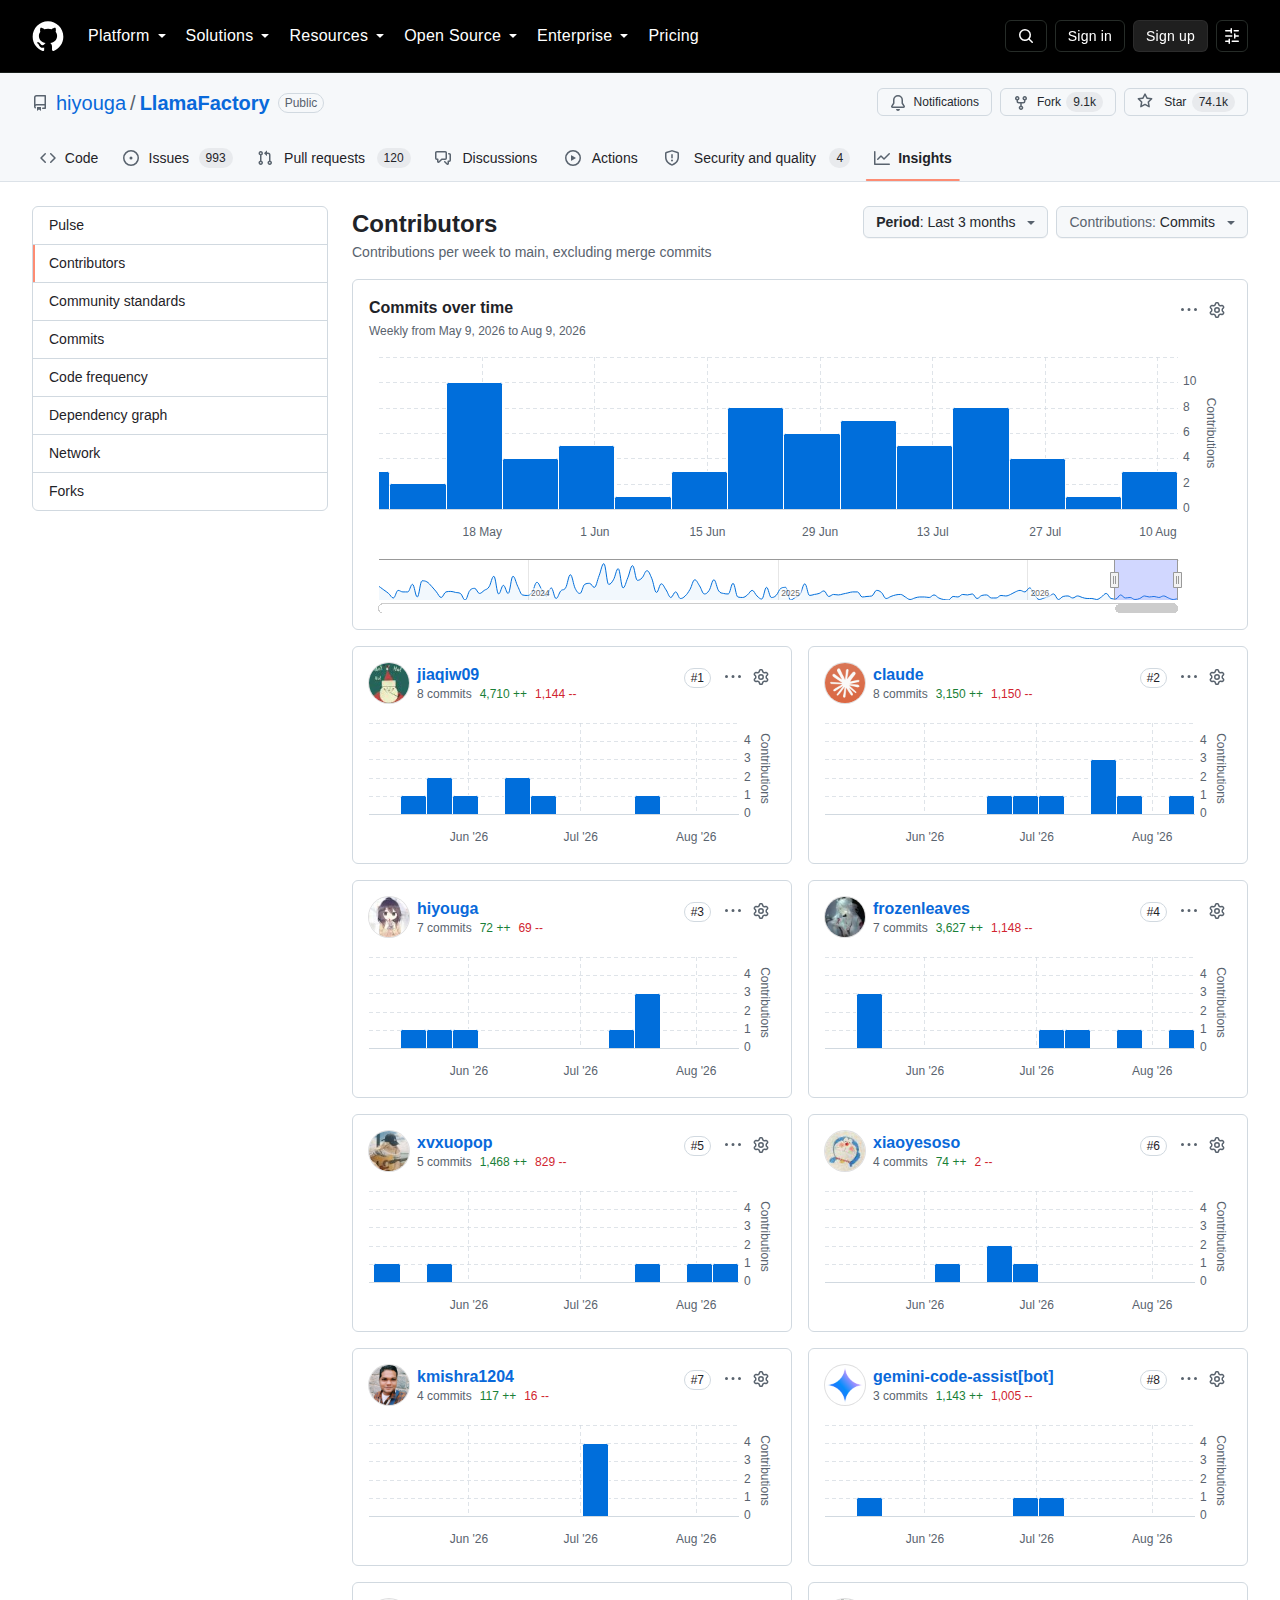The width and height of the screenshot is (1280, 1600).
Task: Select Code frequency in the sidebar
Action: pos(180,377)
